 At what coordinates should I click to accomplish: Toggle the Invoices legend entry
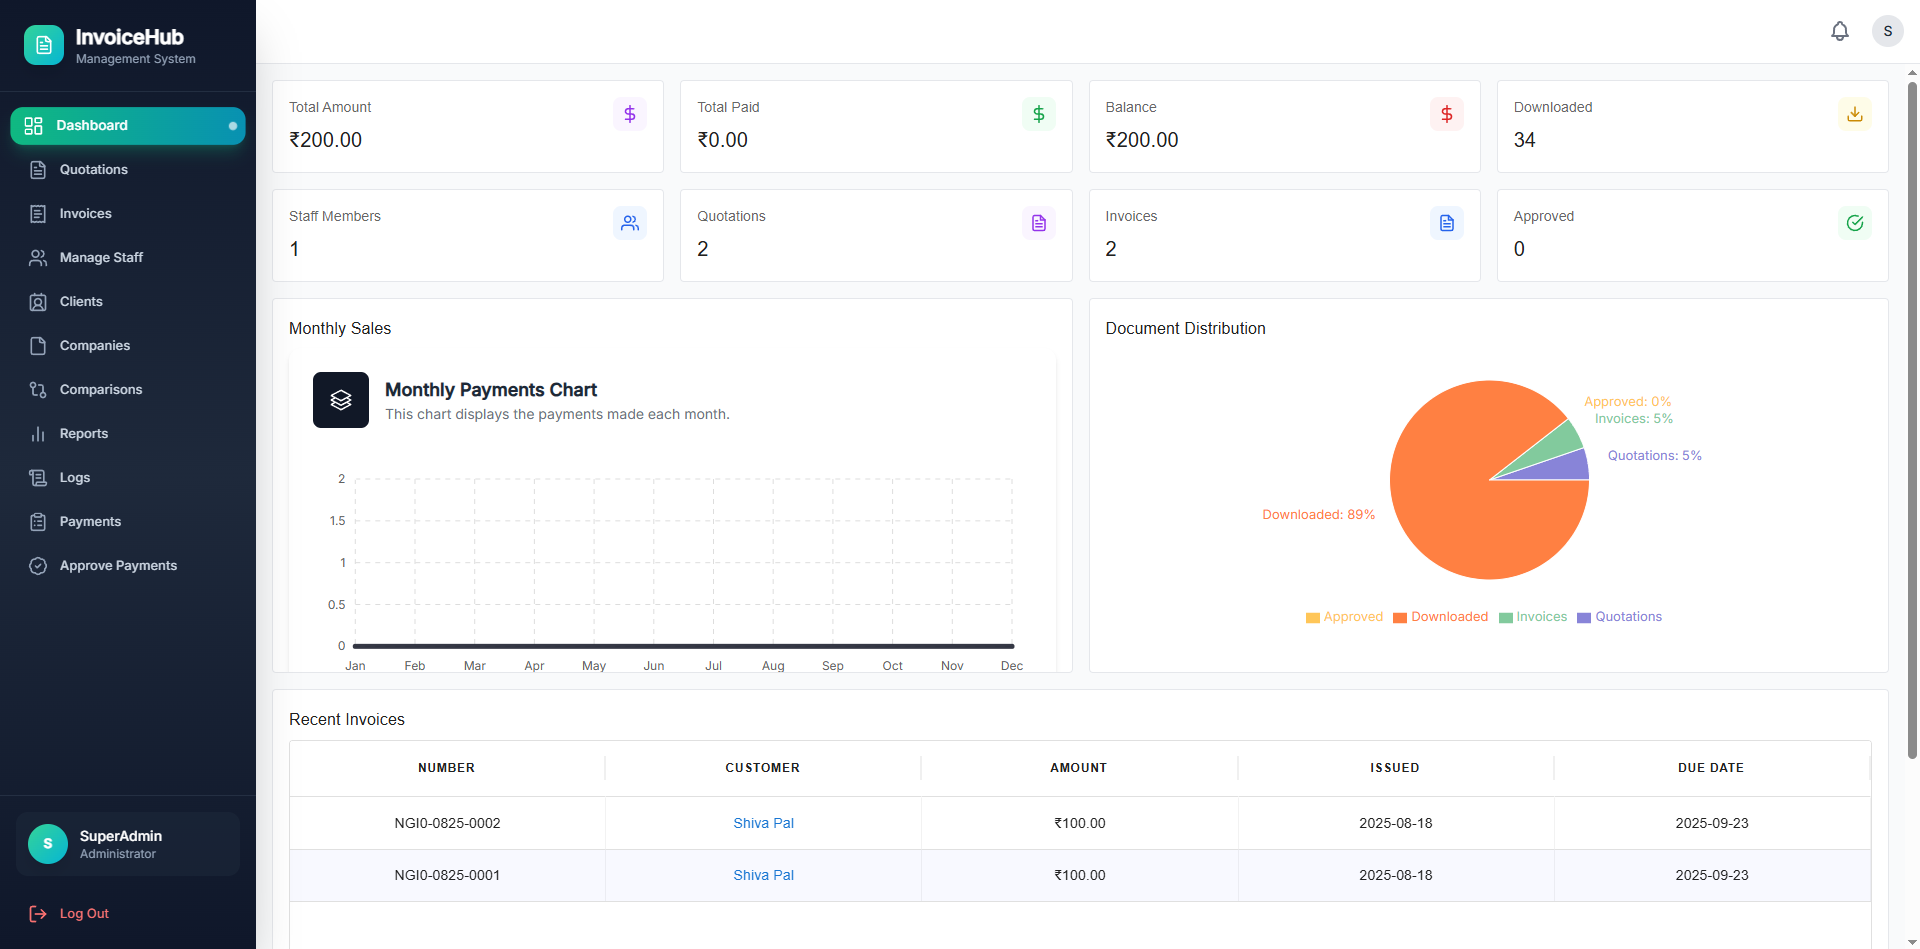tap(1533, 617)
